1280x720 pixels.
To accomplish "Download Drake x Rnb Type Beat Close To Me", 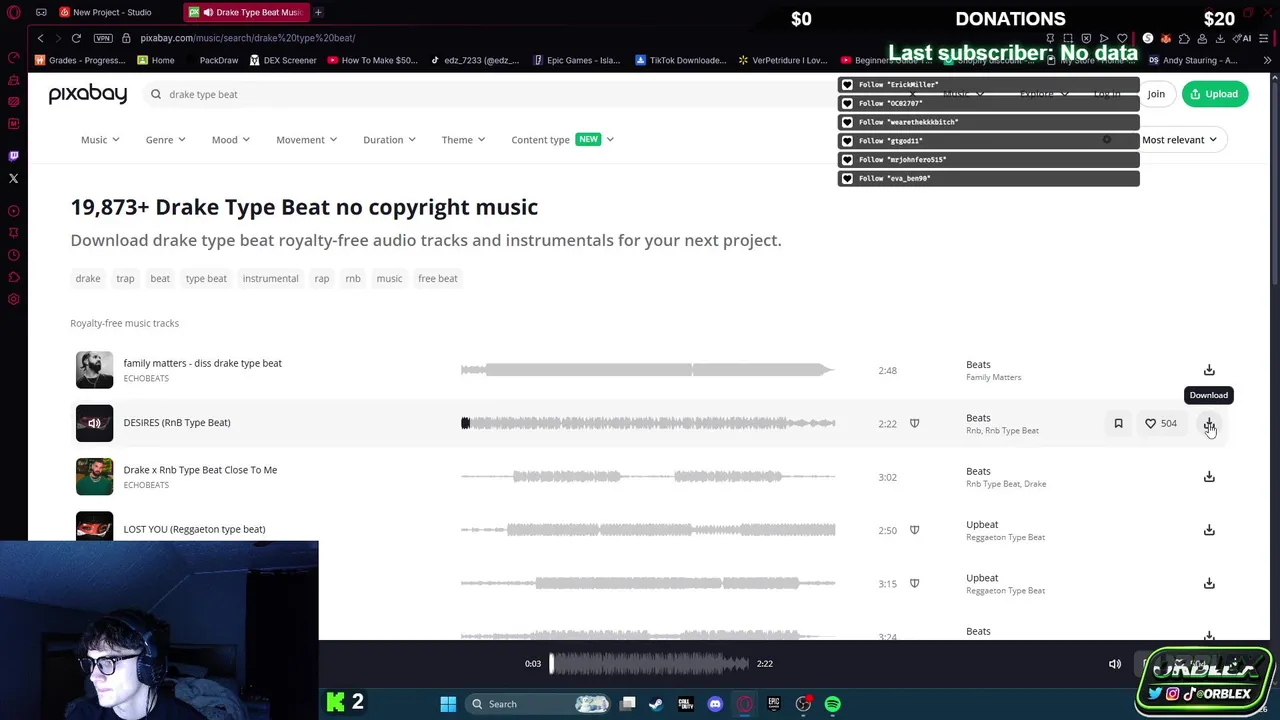I will (x=1209, y=477).
